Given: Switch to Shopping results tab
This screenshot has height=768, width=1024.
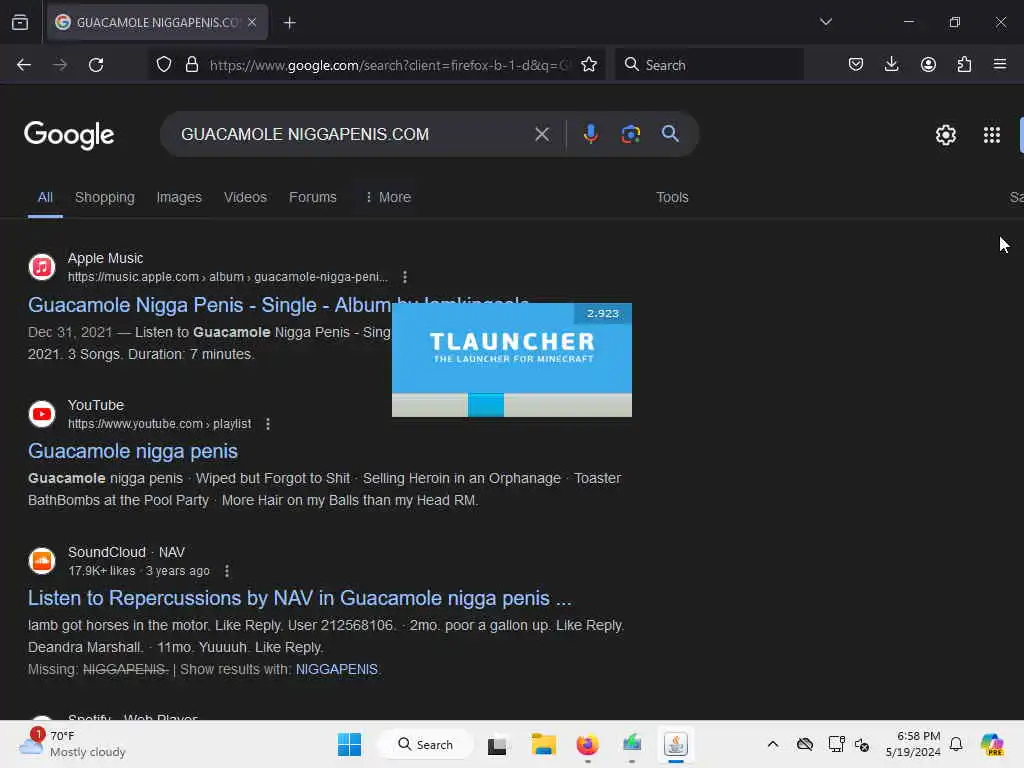Looking at the screenshot, I should coord(104,197).
